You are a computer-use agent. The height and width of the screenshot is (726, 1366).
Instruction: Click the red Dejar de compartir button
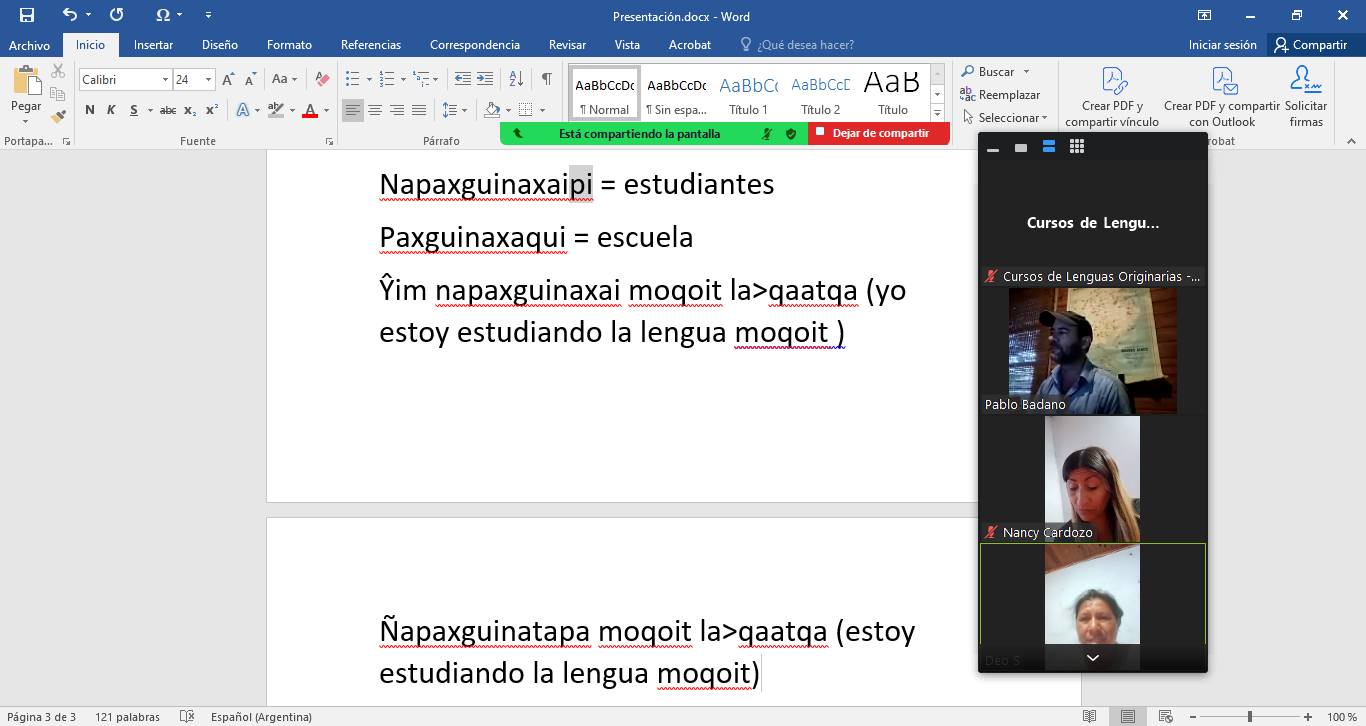coord(879,133)
